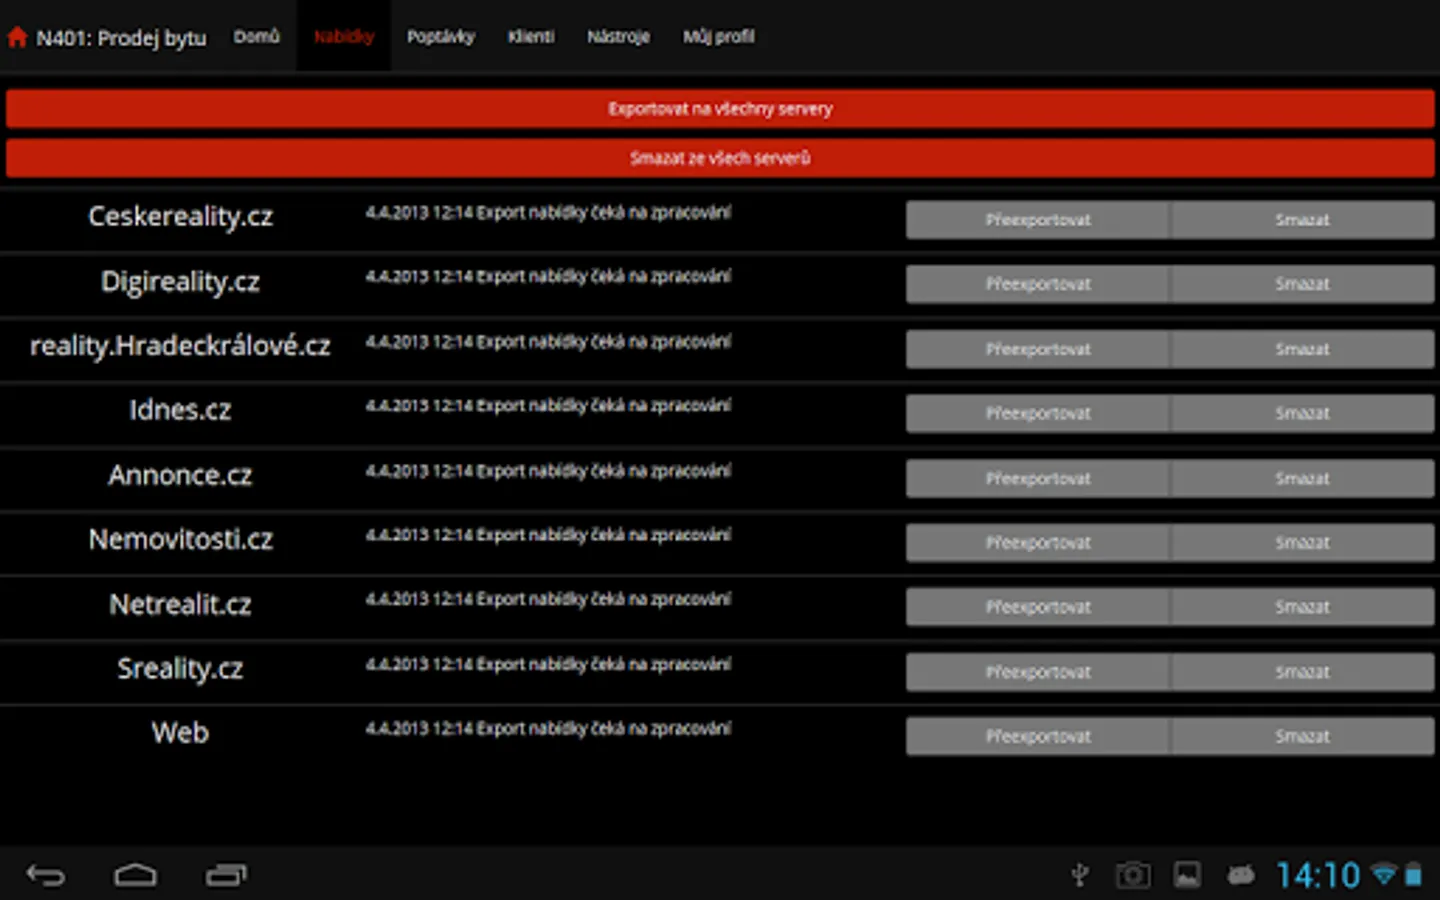Select the Nemovitosti.cz server name
Viewport: 1440px width, 900px height.
point(180,539)
